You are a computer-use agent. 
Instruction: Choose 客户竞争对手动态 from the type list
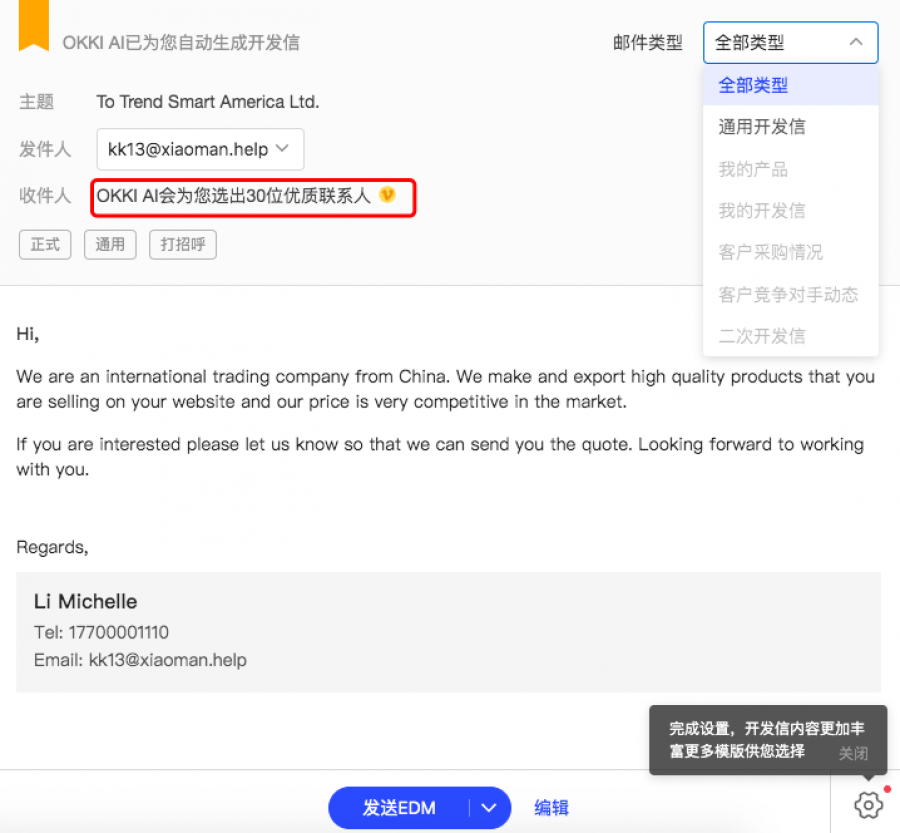pyautogui.click(x=790, y=295)
